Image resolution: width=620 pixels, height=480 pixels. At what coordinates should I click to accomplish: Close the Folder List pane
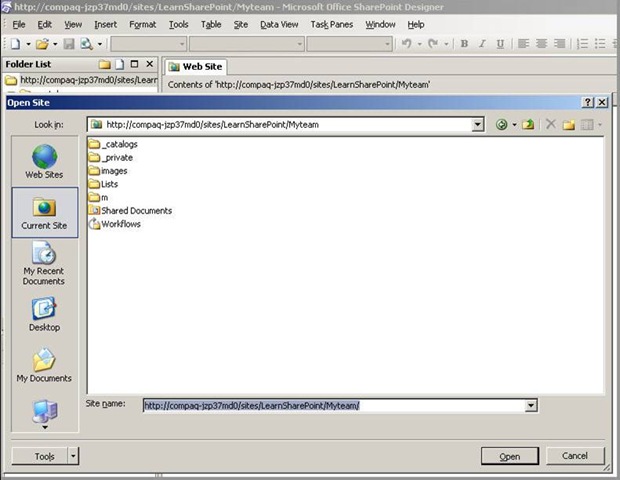(x=149, y=64)
